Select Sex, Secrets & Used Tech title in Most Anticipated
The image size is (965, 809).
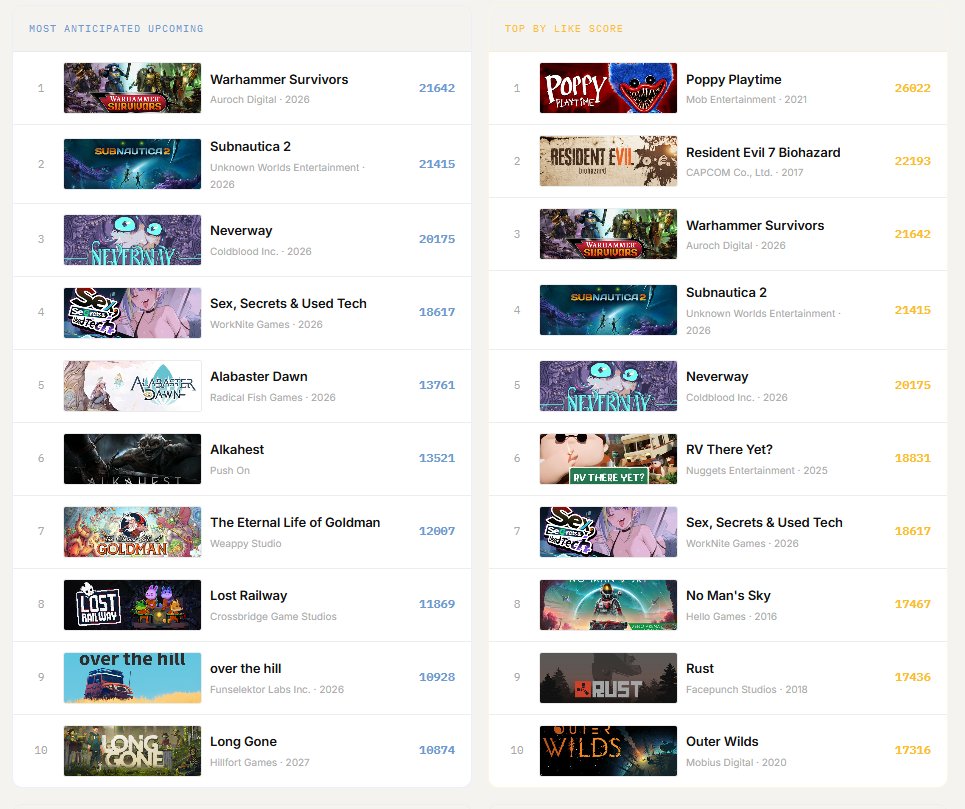pos(288,303)
